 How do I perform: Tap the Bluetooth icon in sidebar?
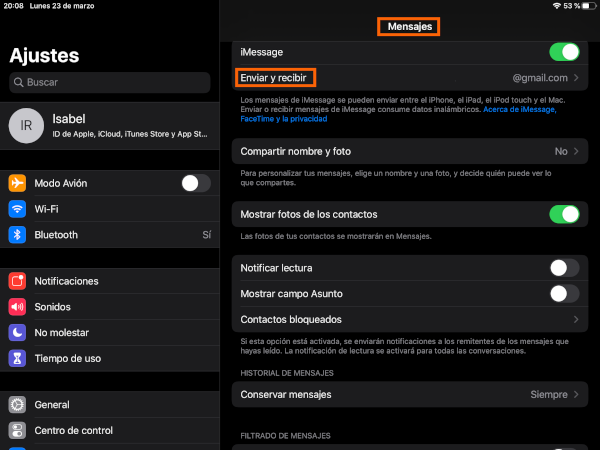17,235
